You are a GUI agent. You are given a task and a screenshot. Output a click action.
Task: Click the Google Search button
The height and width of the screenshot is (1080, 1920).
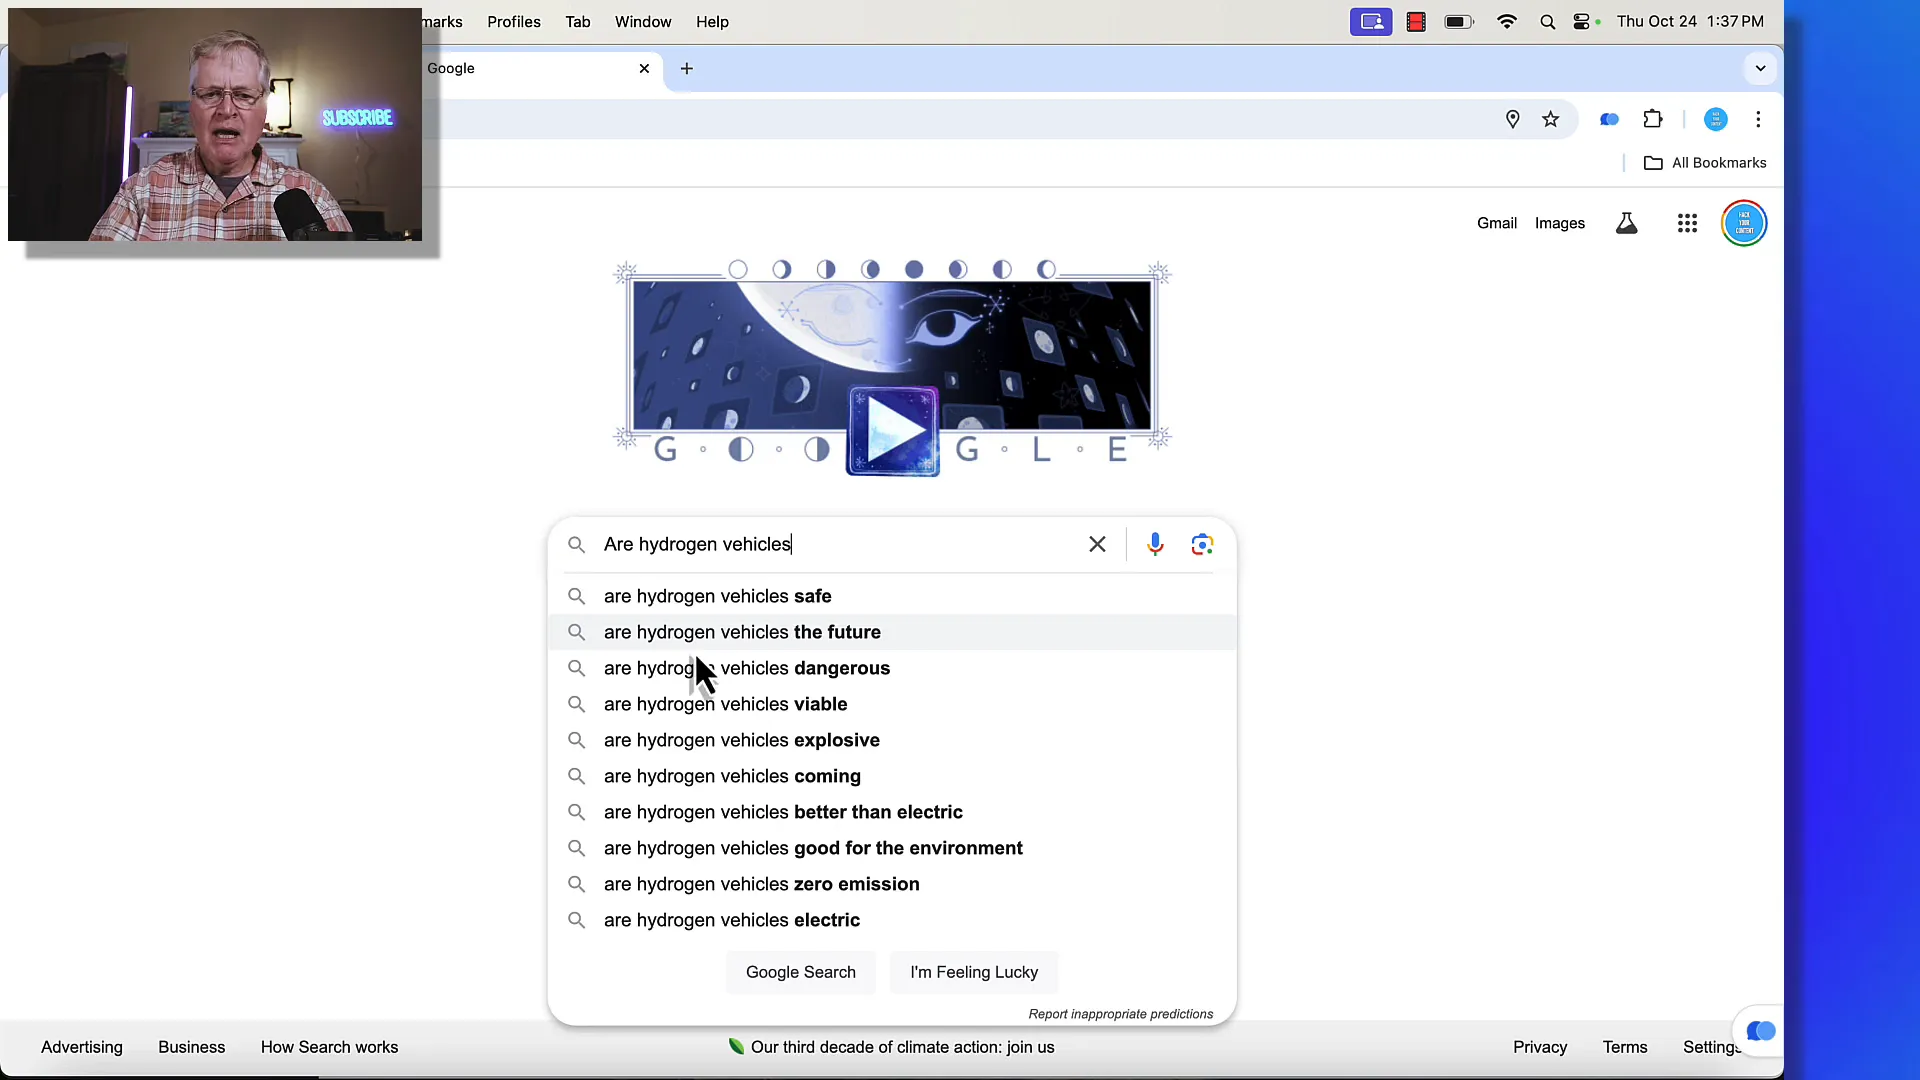(x=802, y=972)
